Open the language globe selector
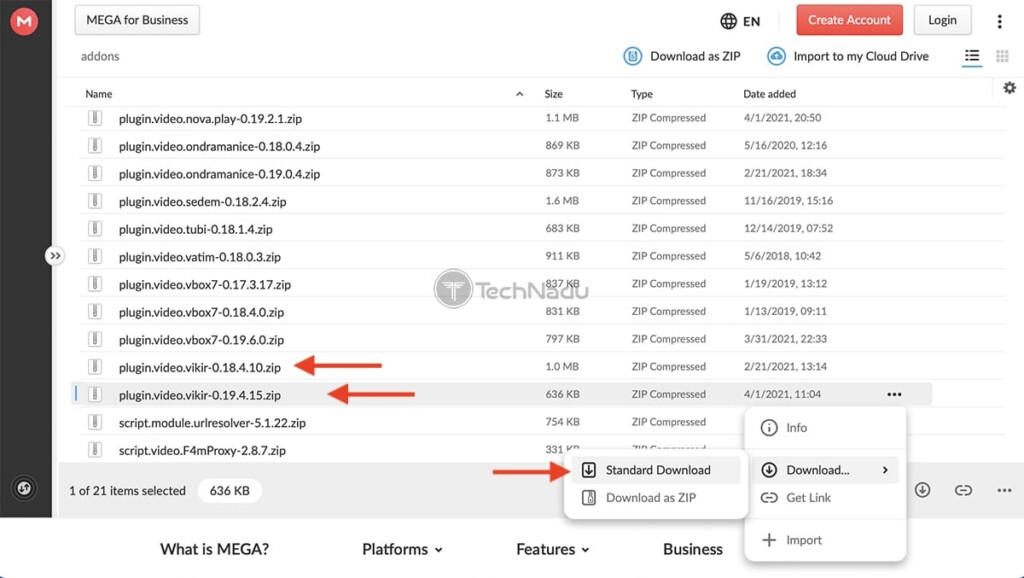This screenshot has width=1024, height=578. (728, 21)
